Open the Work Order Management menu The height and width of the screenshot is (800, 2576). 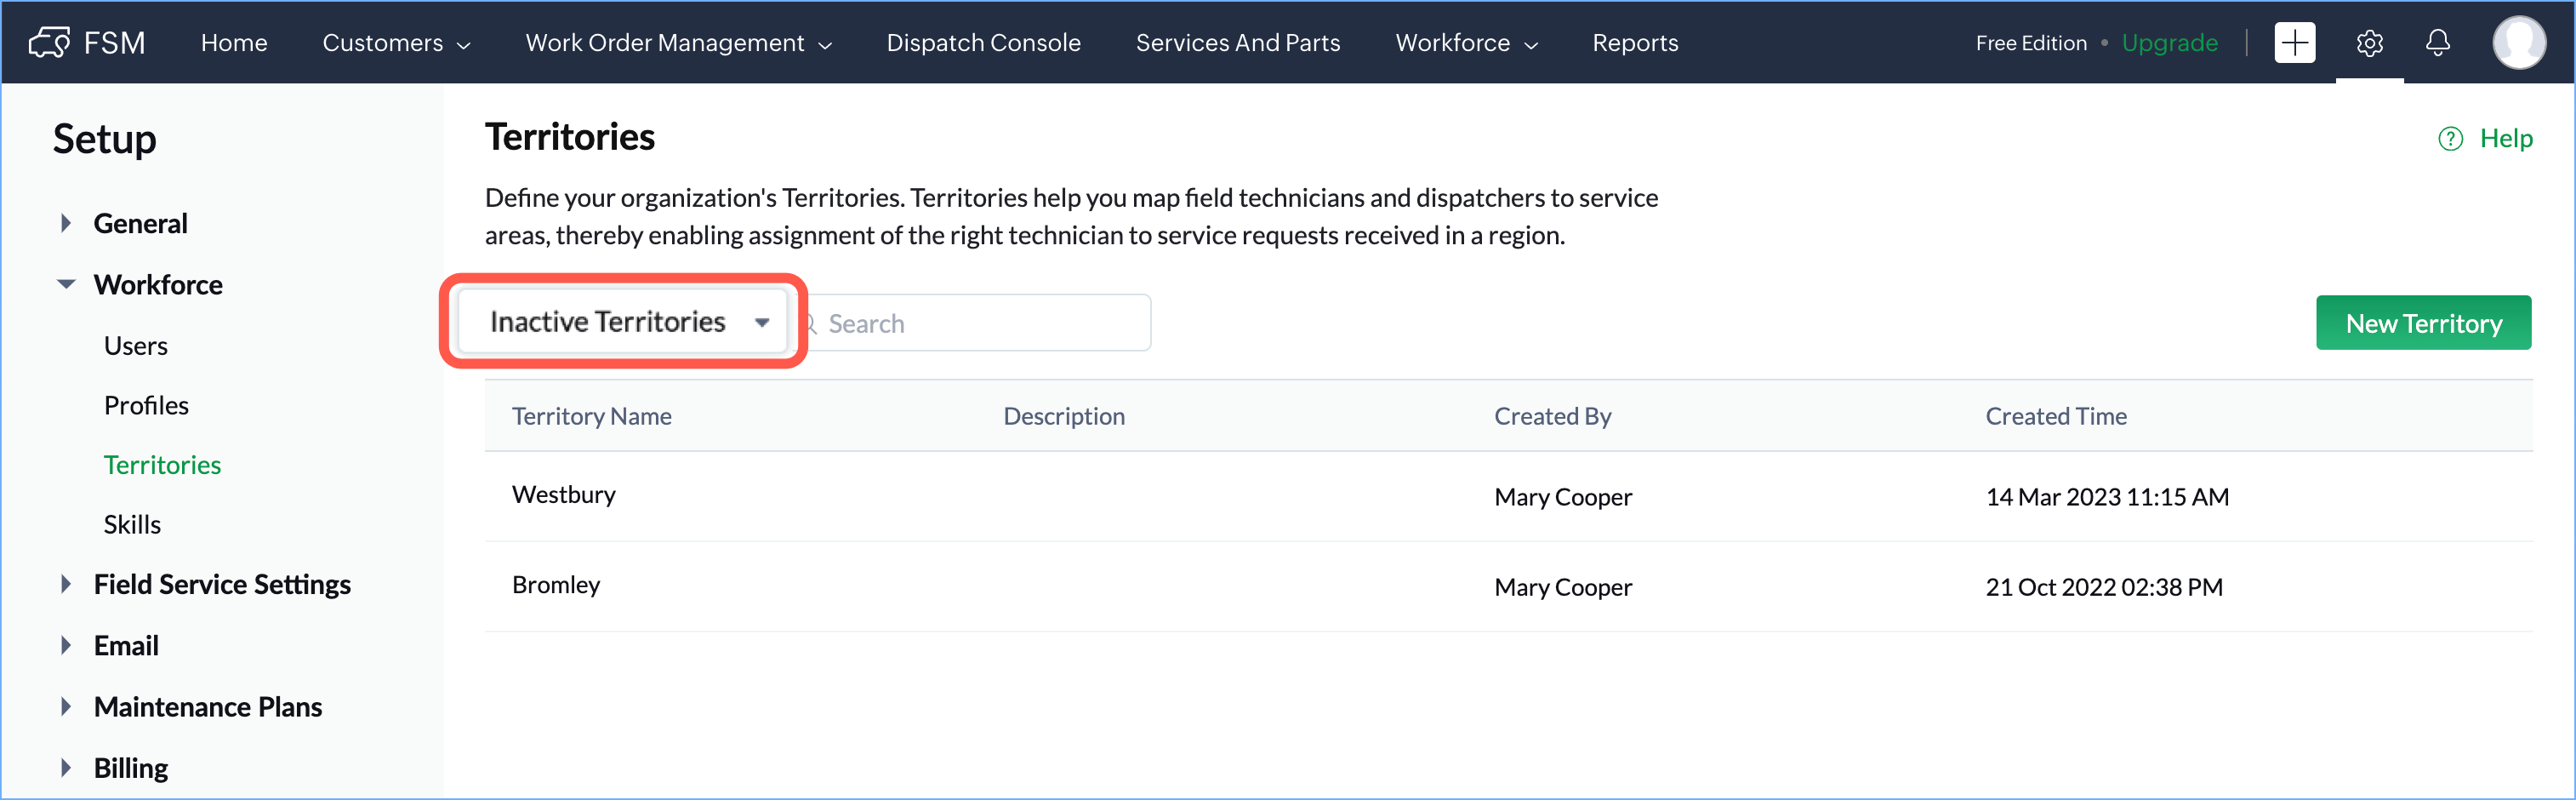click(678, 43)
